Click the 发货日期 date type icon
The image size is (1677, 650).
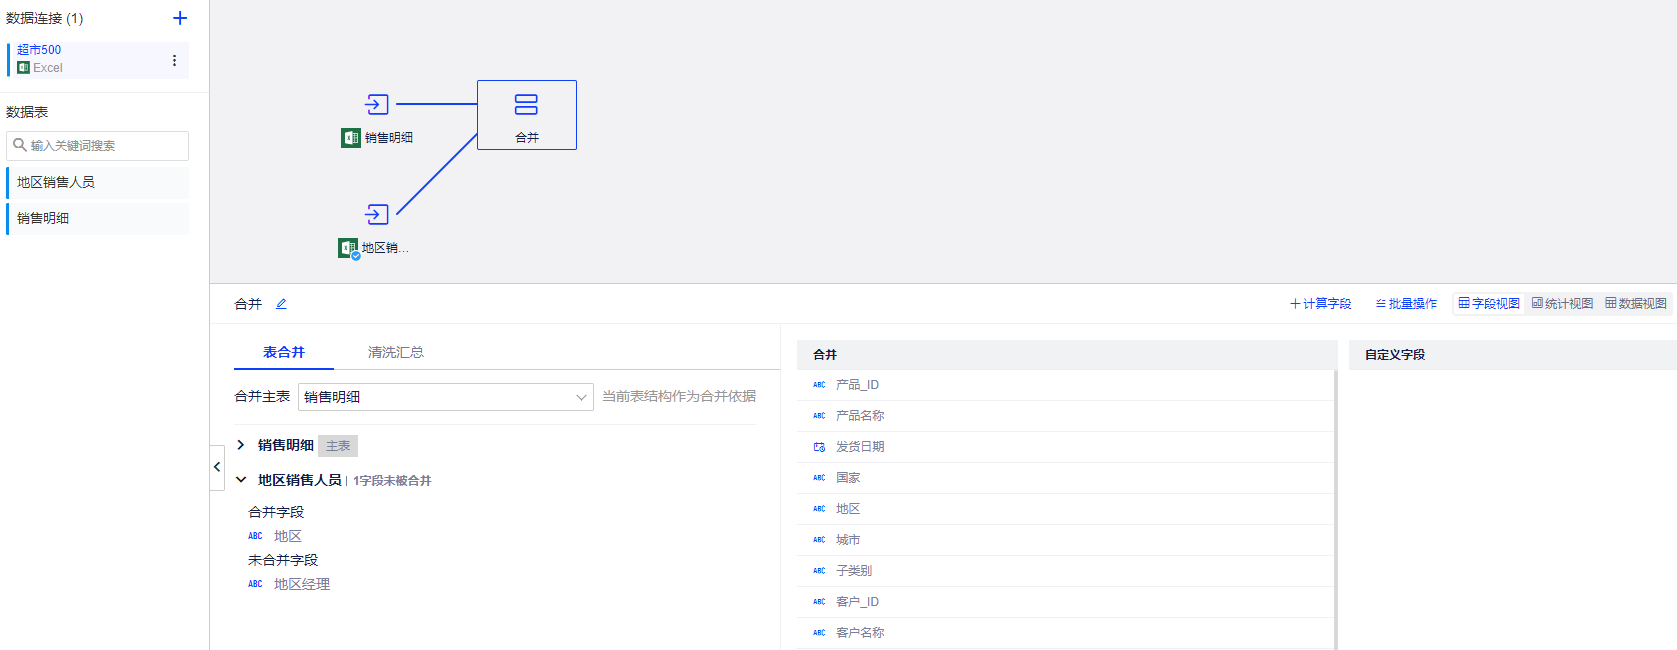coord(819,447)
